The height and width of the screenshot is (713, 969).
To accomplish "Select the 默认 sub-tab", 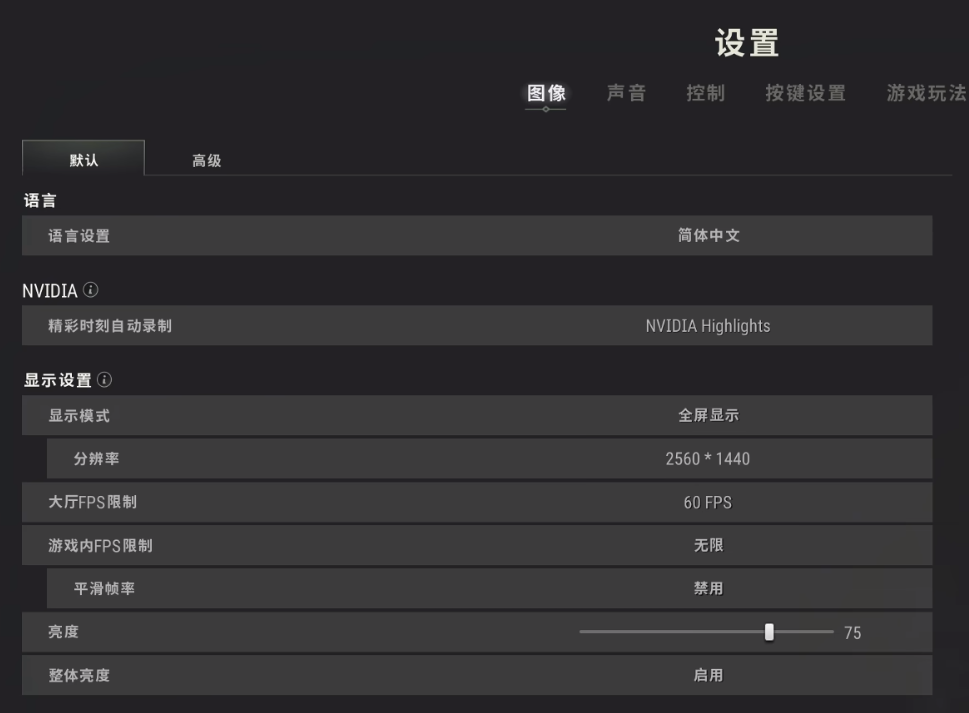I will tap(84, 160).
